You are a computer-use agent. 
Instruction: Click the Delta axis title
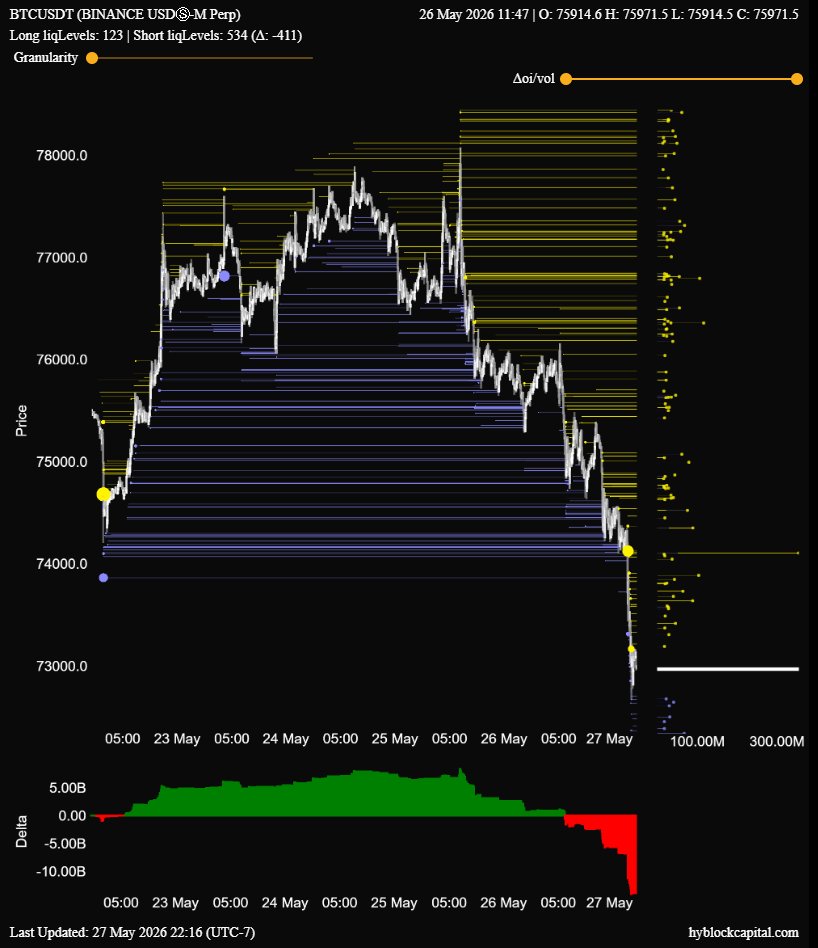coord(21,831)
